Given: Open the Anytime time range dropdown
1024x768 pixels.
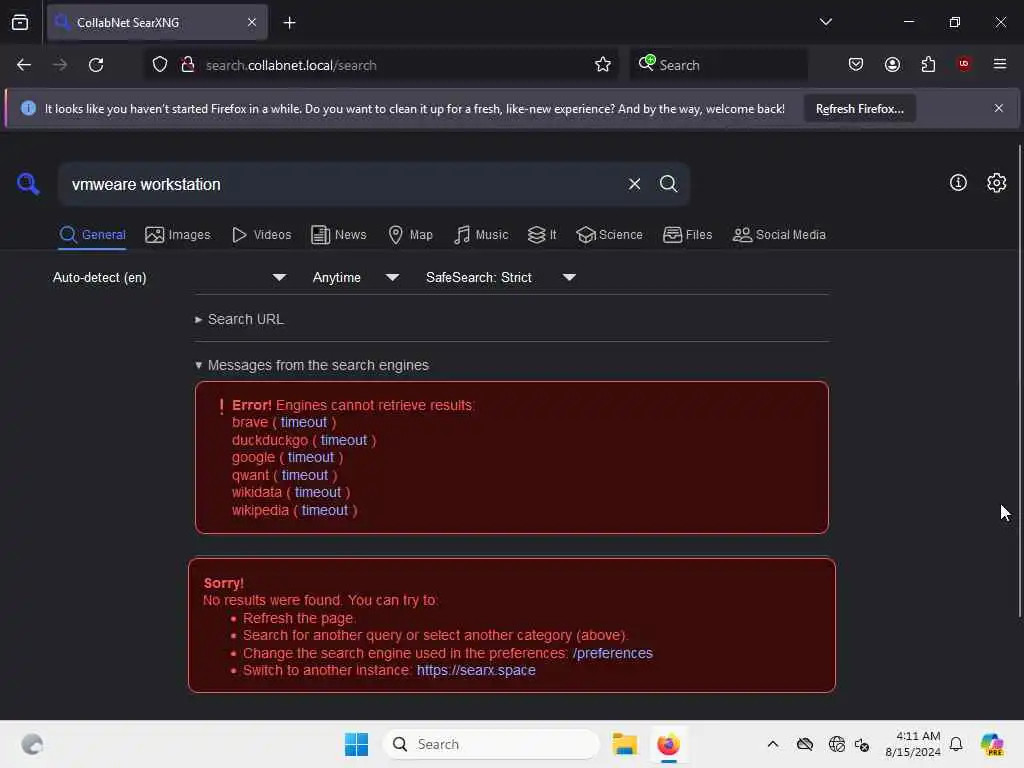Looking at the screenshot, I should click(355, 278).
